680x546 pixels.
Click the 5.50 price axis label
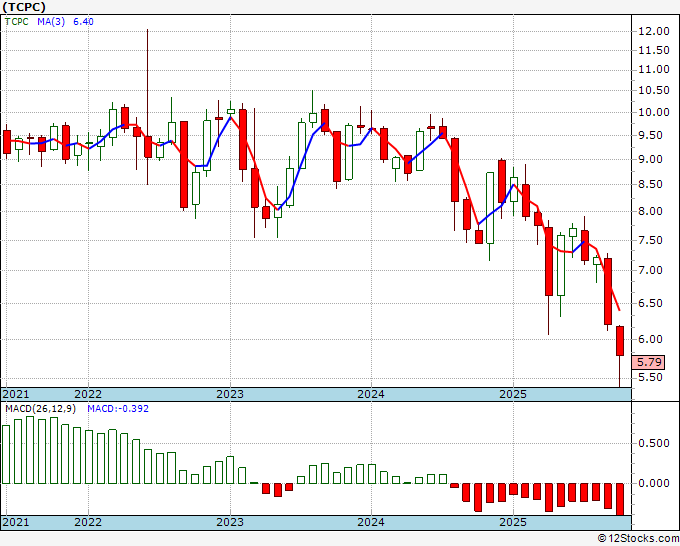point(651,377)
